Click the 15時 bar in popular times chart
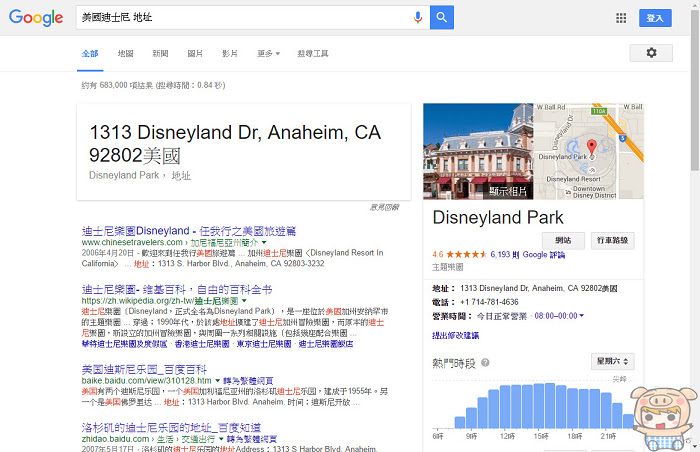This screenshot has width=700, height=452. [x=539, y=406]
